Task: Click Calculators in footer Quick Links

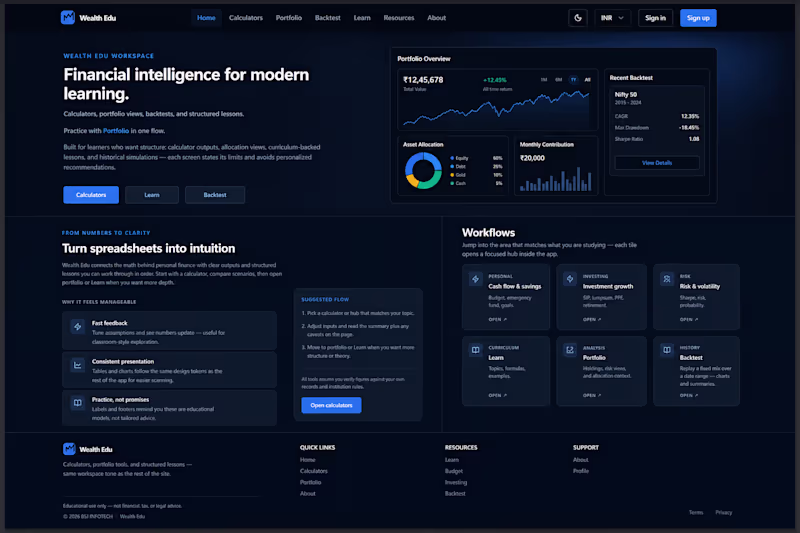Action: (x=314, y=471)
